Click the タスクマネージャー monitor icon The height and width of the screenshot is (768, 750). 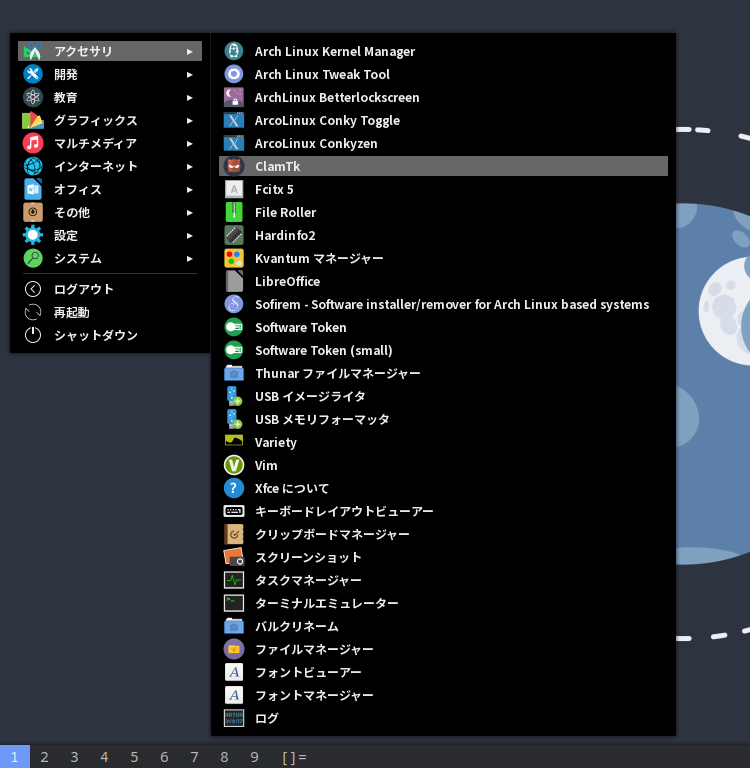[x=234, y=580]
